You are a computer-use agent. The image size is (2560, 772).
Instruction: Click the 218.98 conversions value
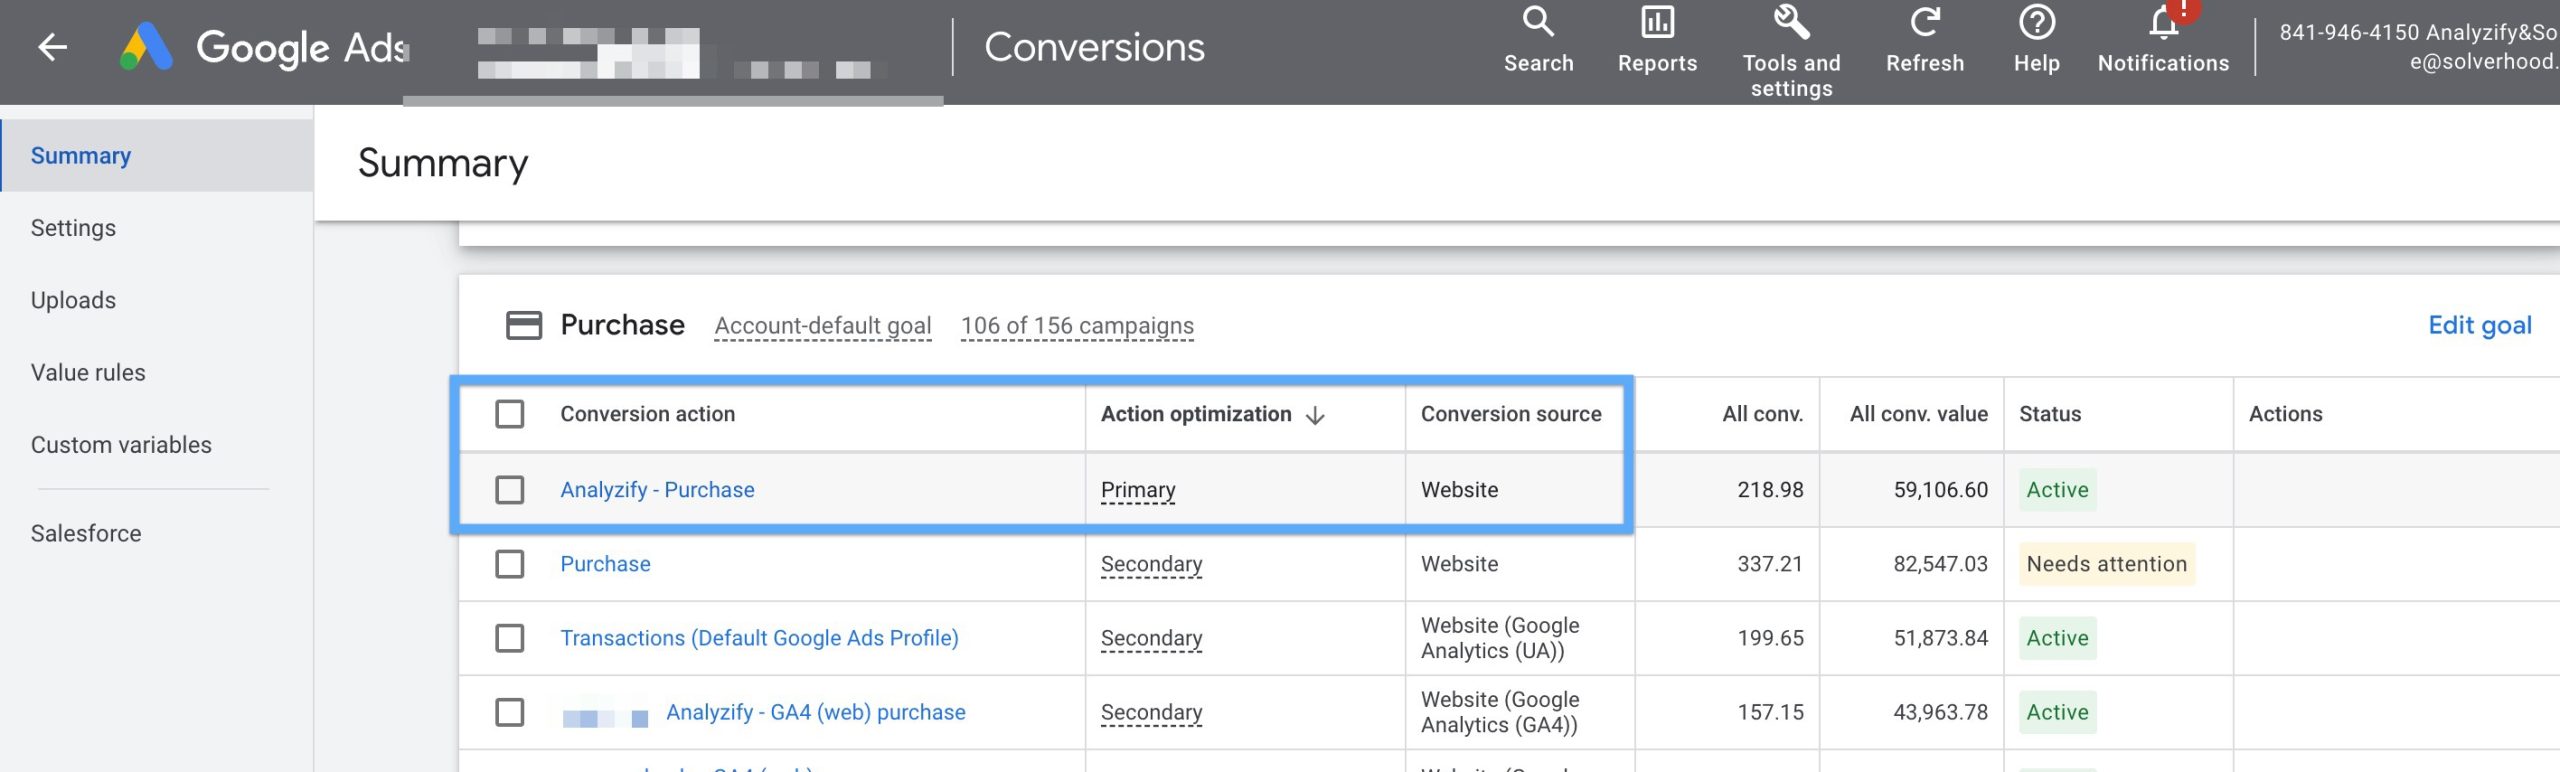(1770, 490)
